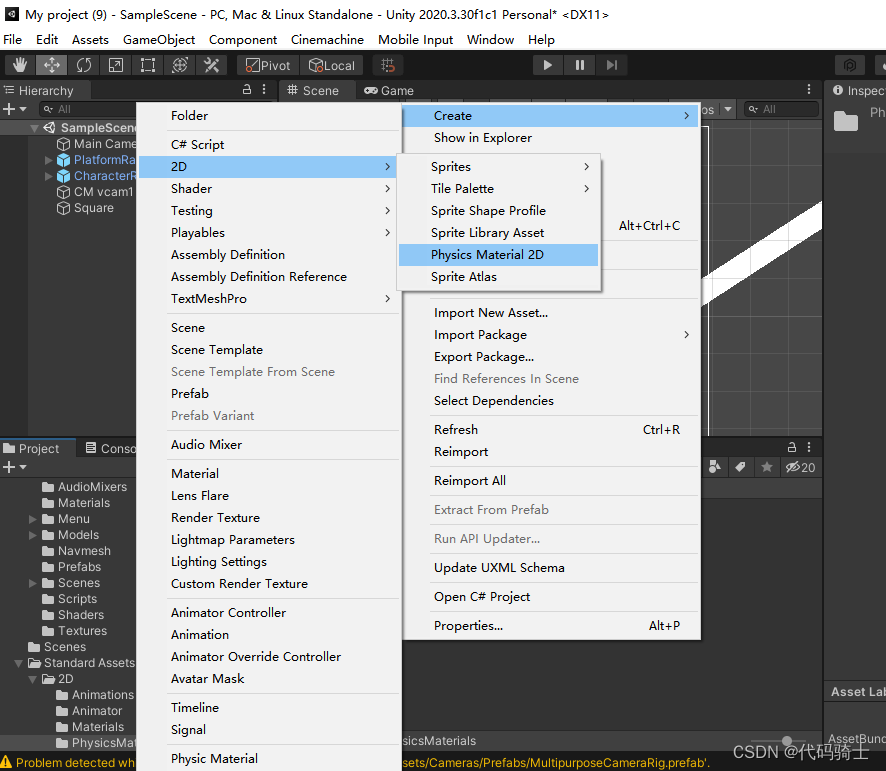This screenshot has width=886, height=771.
Task: Toggle favorites star icon in Project
Action: tap(767, 467)
